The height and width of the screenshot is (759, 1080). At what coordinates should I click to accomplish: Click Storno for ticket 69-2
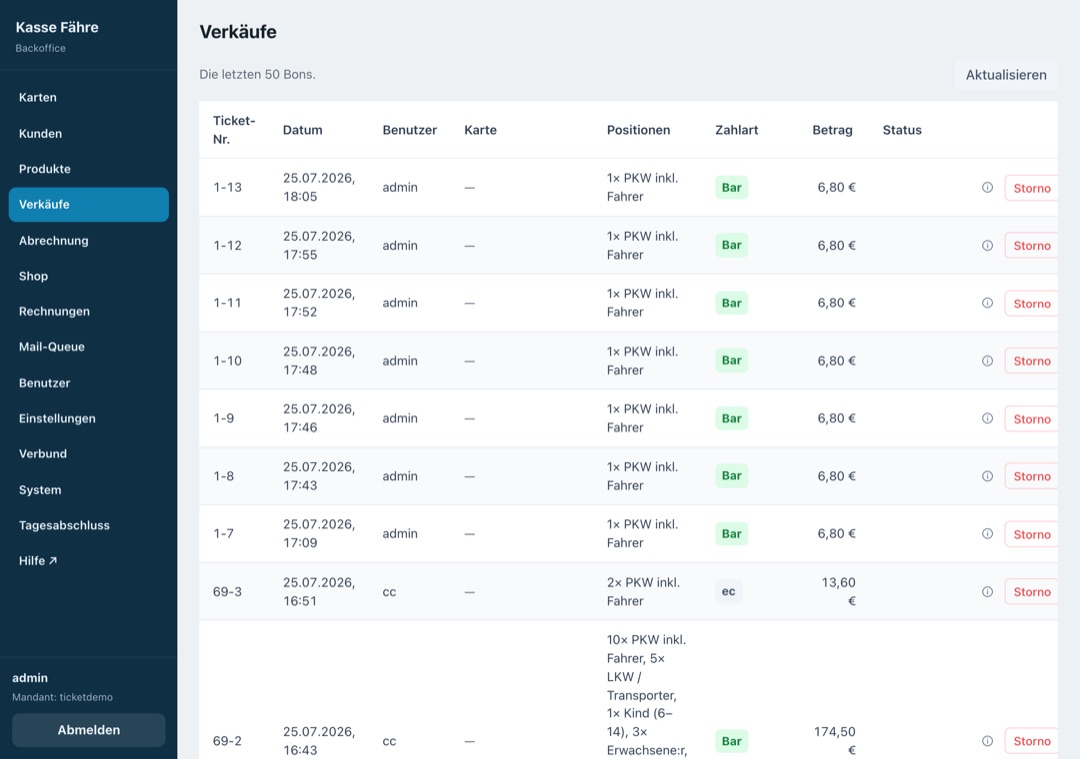[1031, 741]
